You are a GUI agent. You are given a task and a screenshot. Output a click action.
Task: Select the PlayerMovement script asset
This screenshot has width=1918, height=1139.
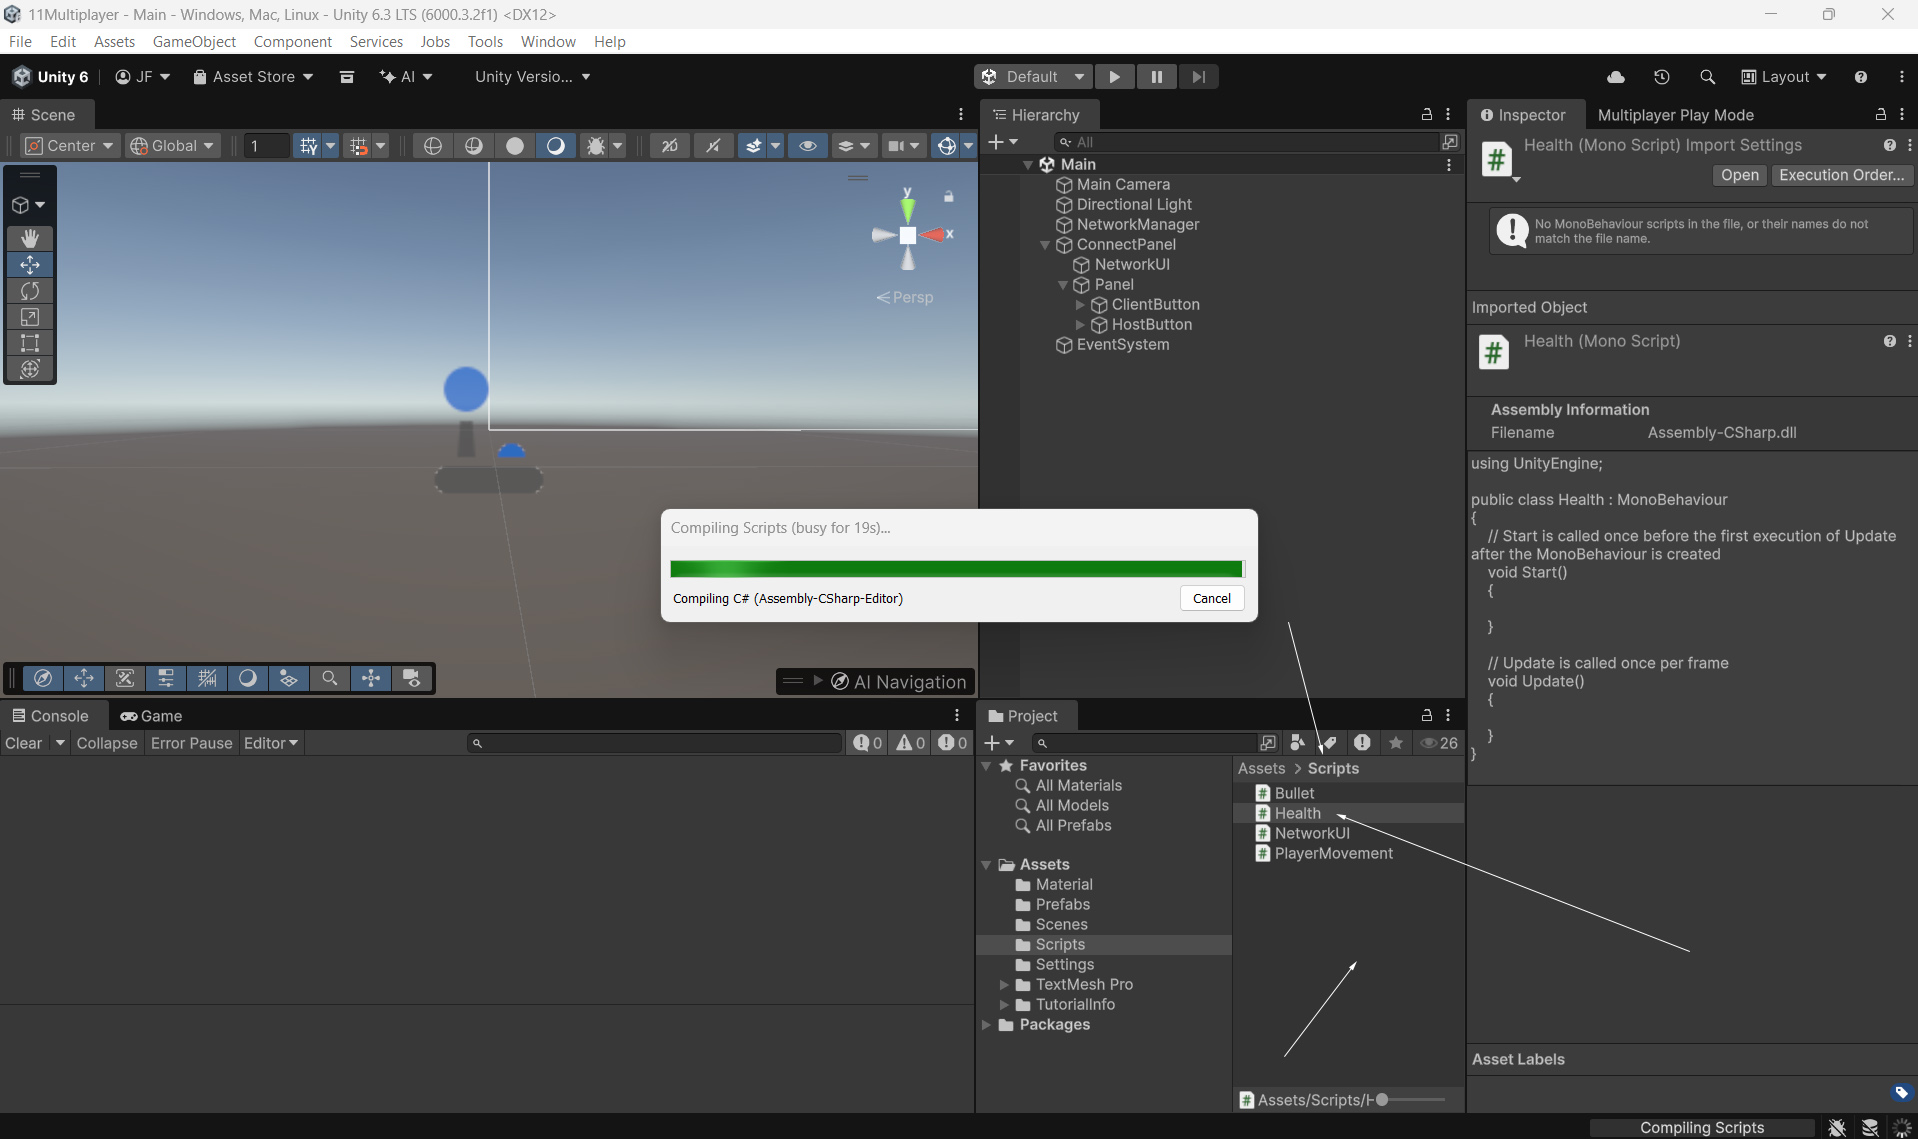(x=1333, y=853)
